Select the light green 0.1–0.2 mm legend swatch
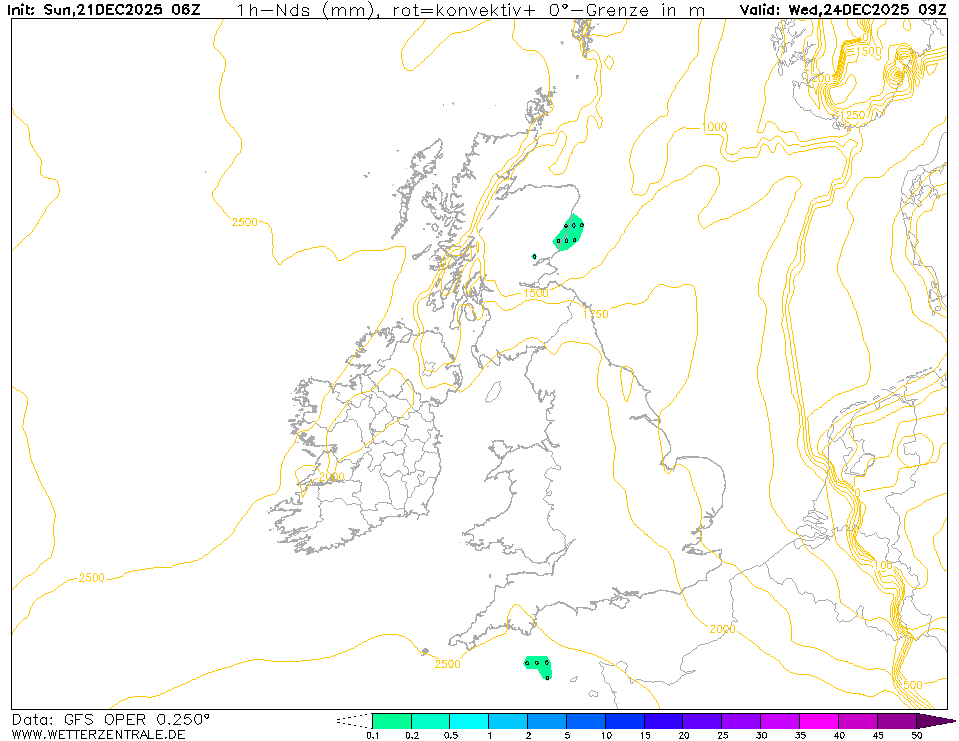This screenshot has width=959, height=741. tap(391, 720)
